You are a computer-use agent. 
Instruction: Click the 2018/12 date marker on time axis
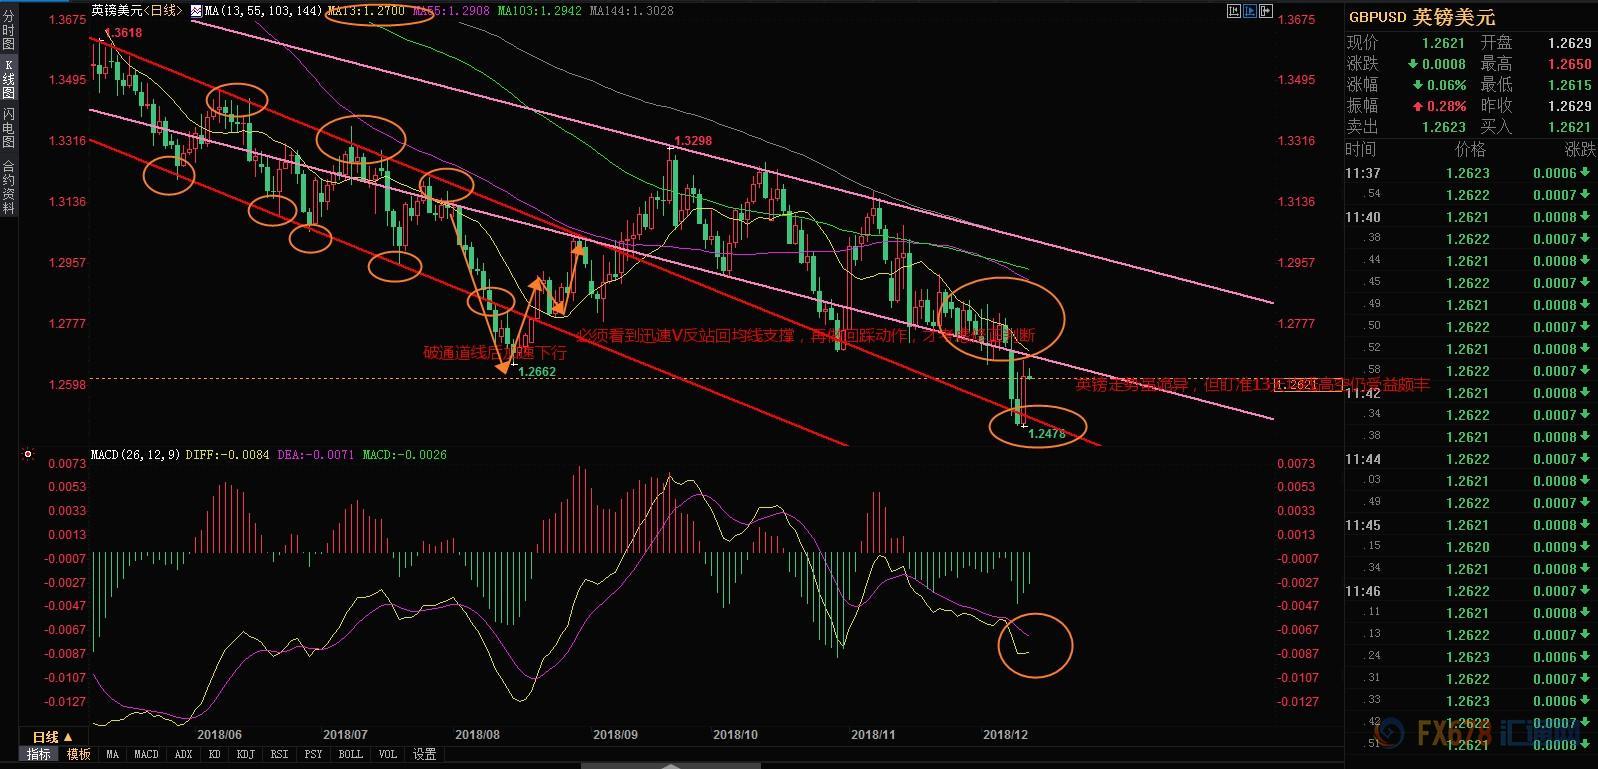click(1005, 734)
